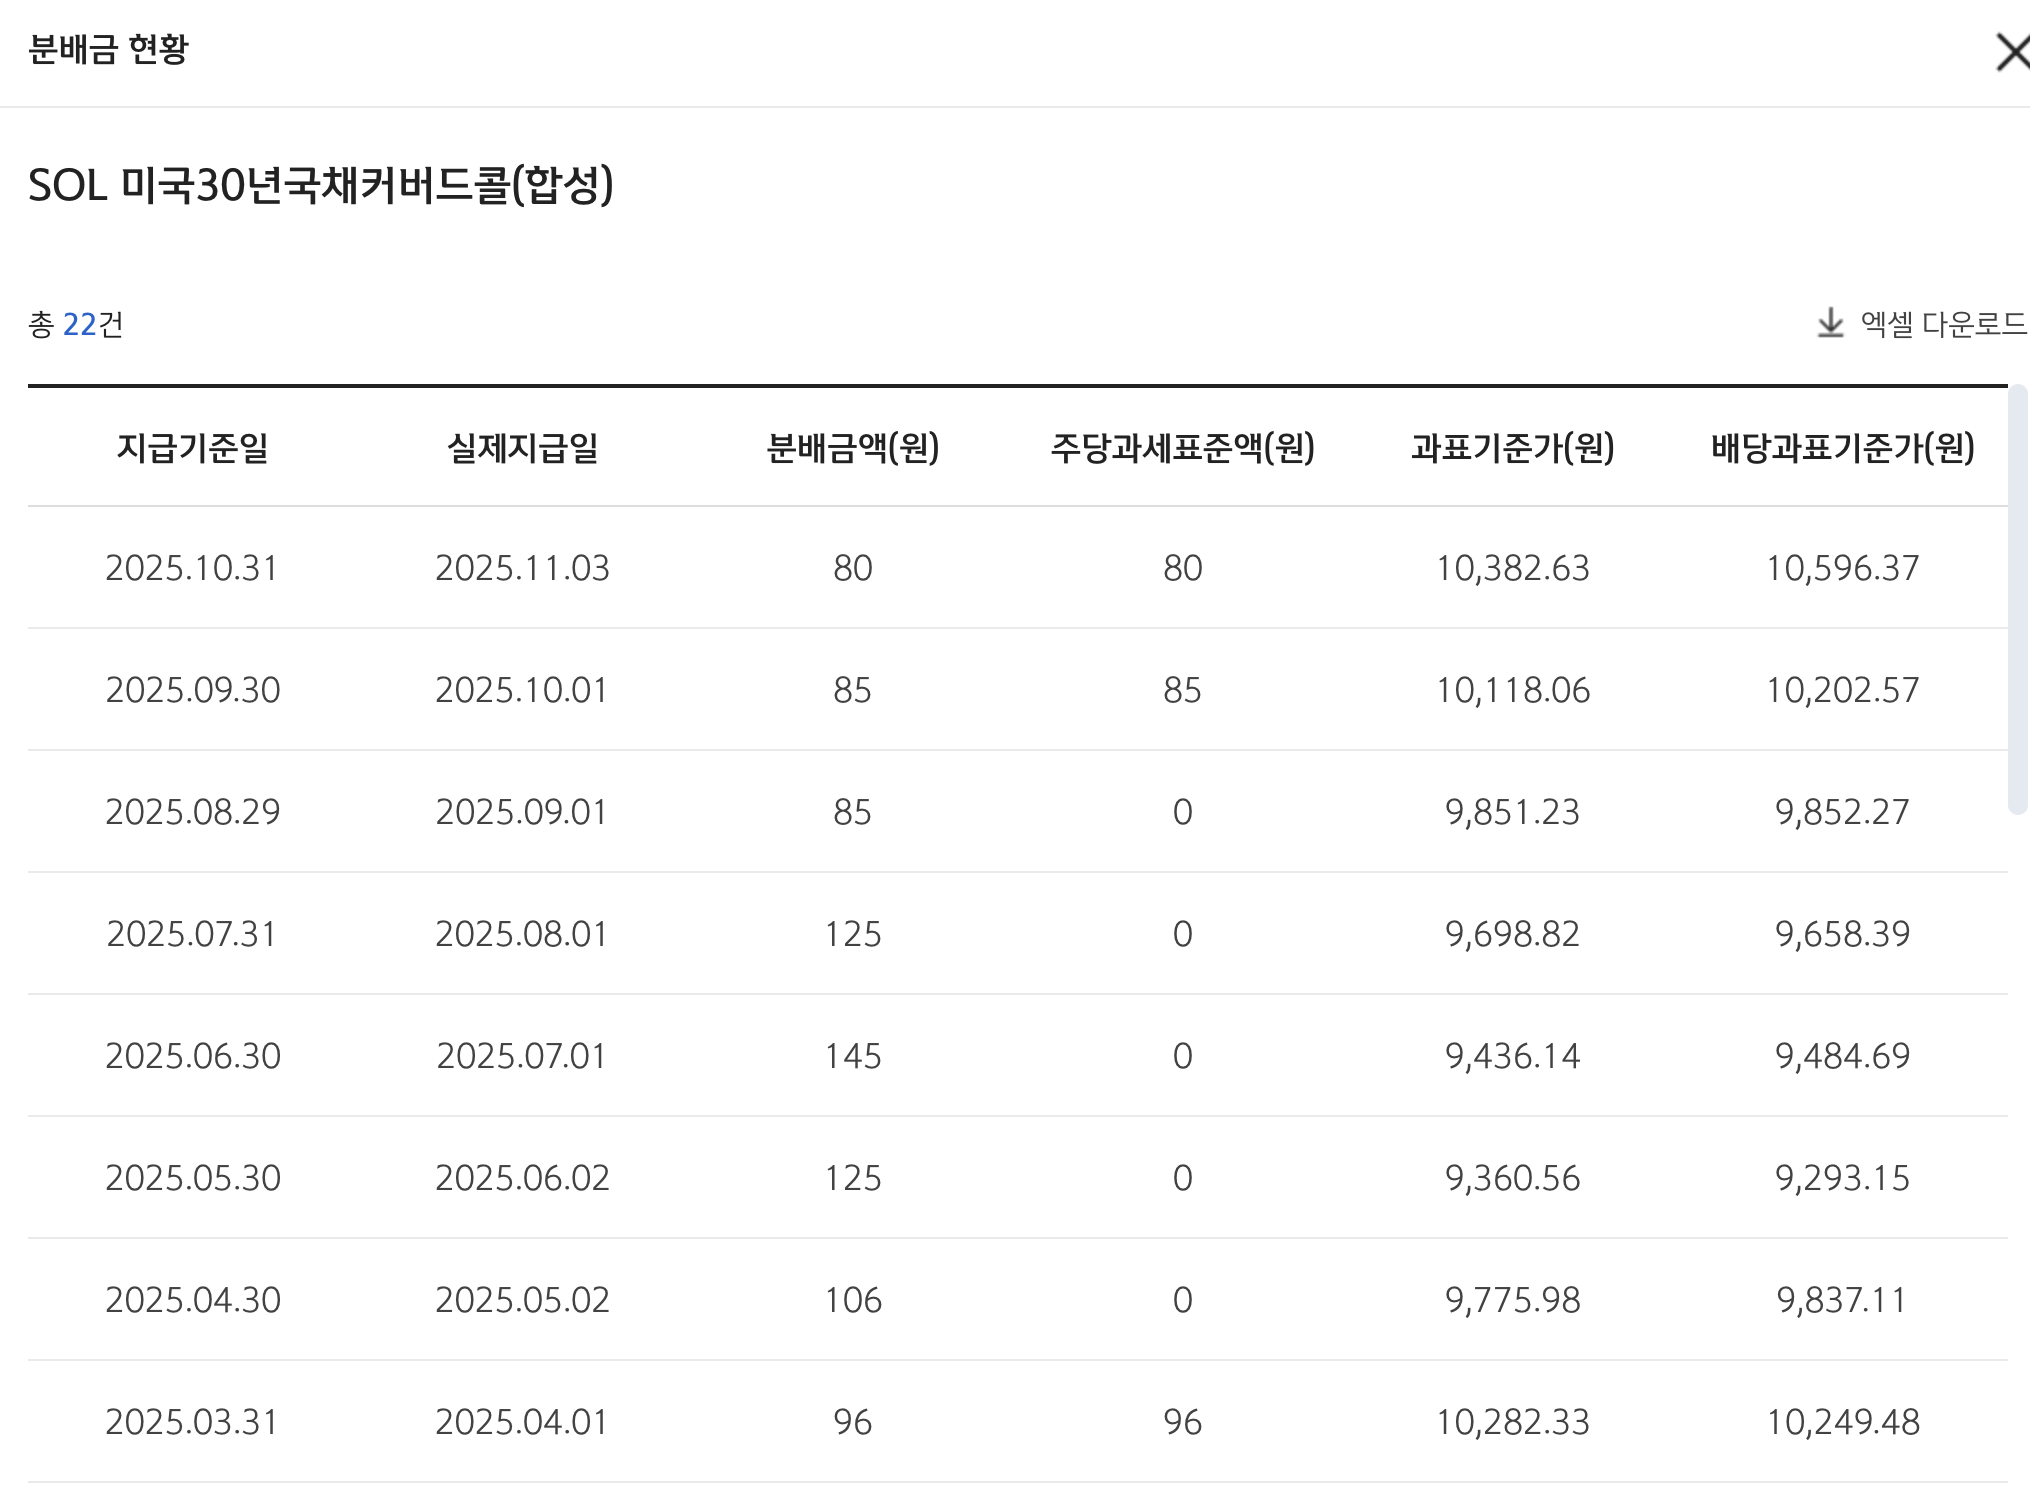
Task: Click the 2025.09.01 actual payment date
Action: [x=522, y=812]
